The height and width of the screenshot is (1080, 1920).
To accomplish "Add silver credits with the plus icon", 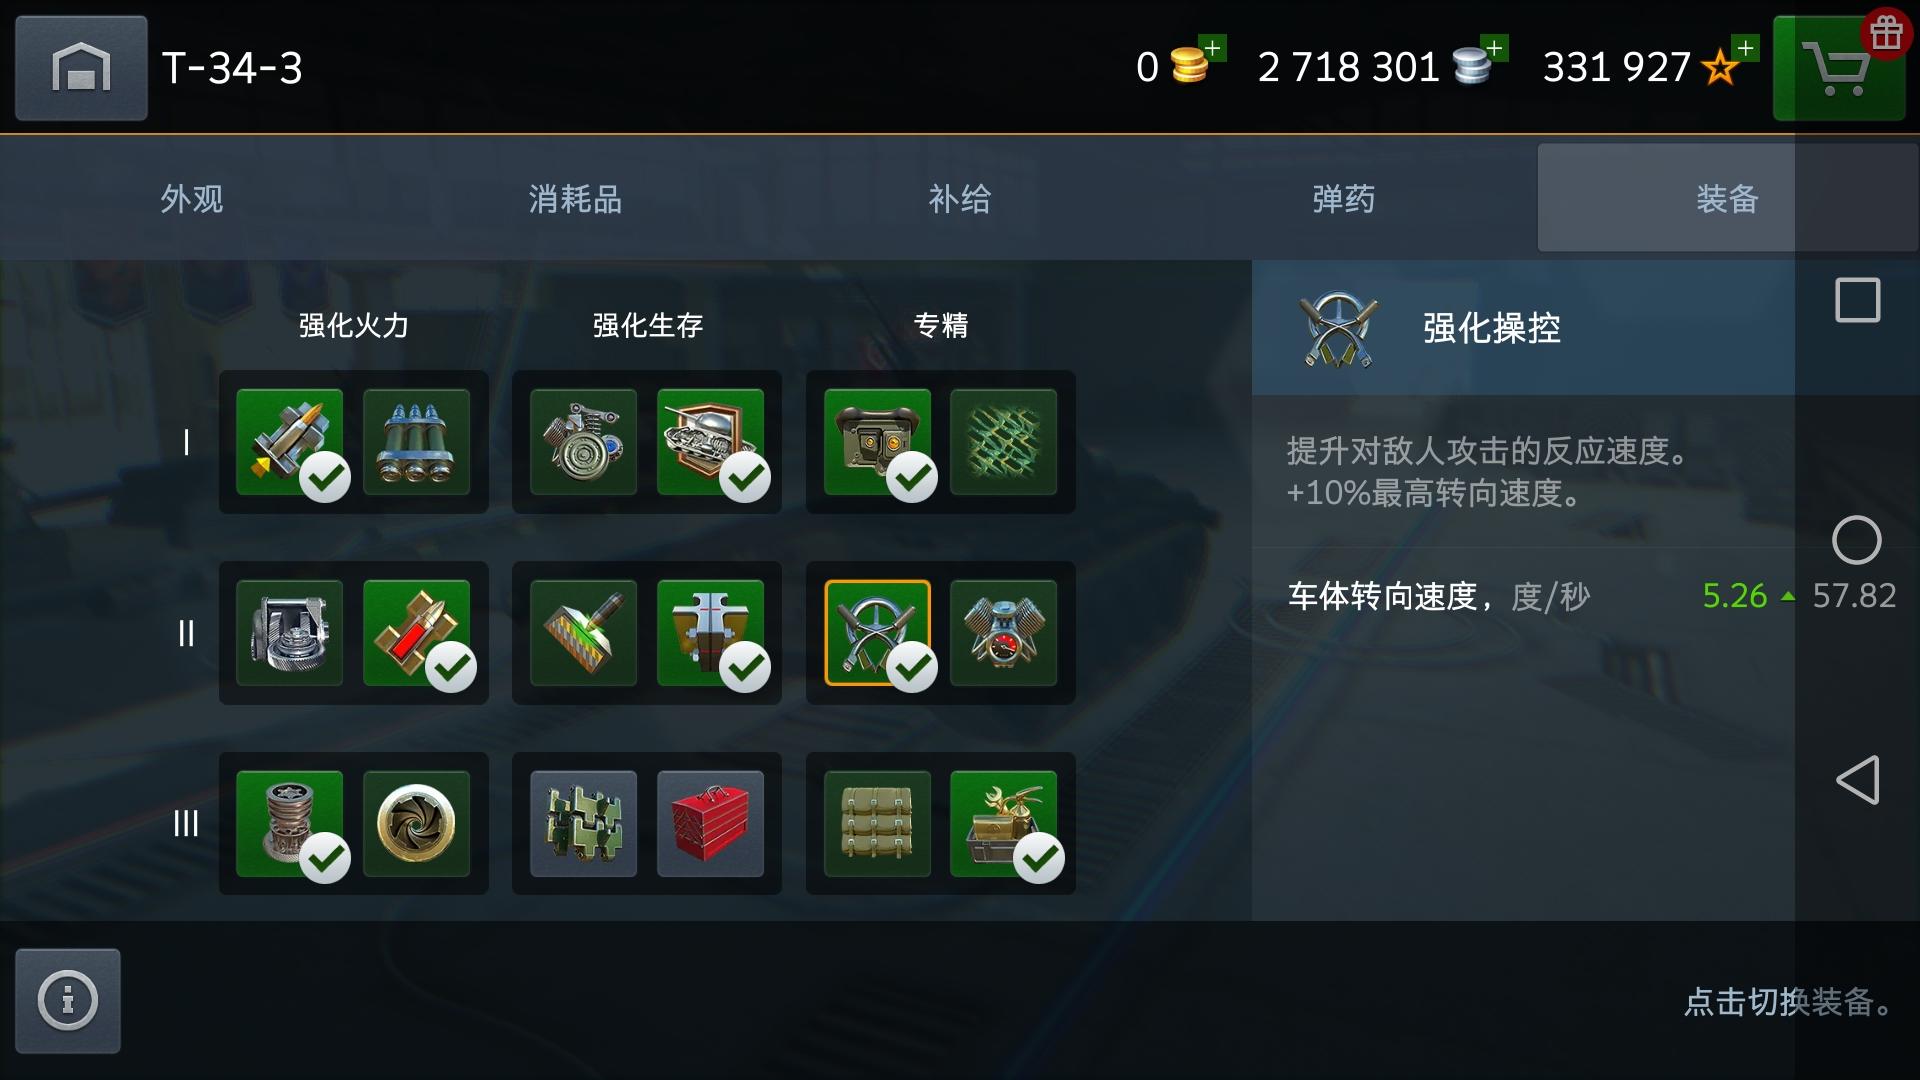I will click(1494, 48).
